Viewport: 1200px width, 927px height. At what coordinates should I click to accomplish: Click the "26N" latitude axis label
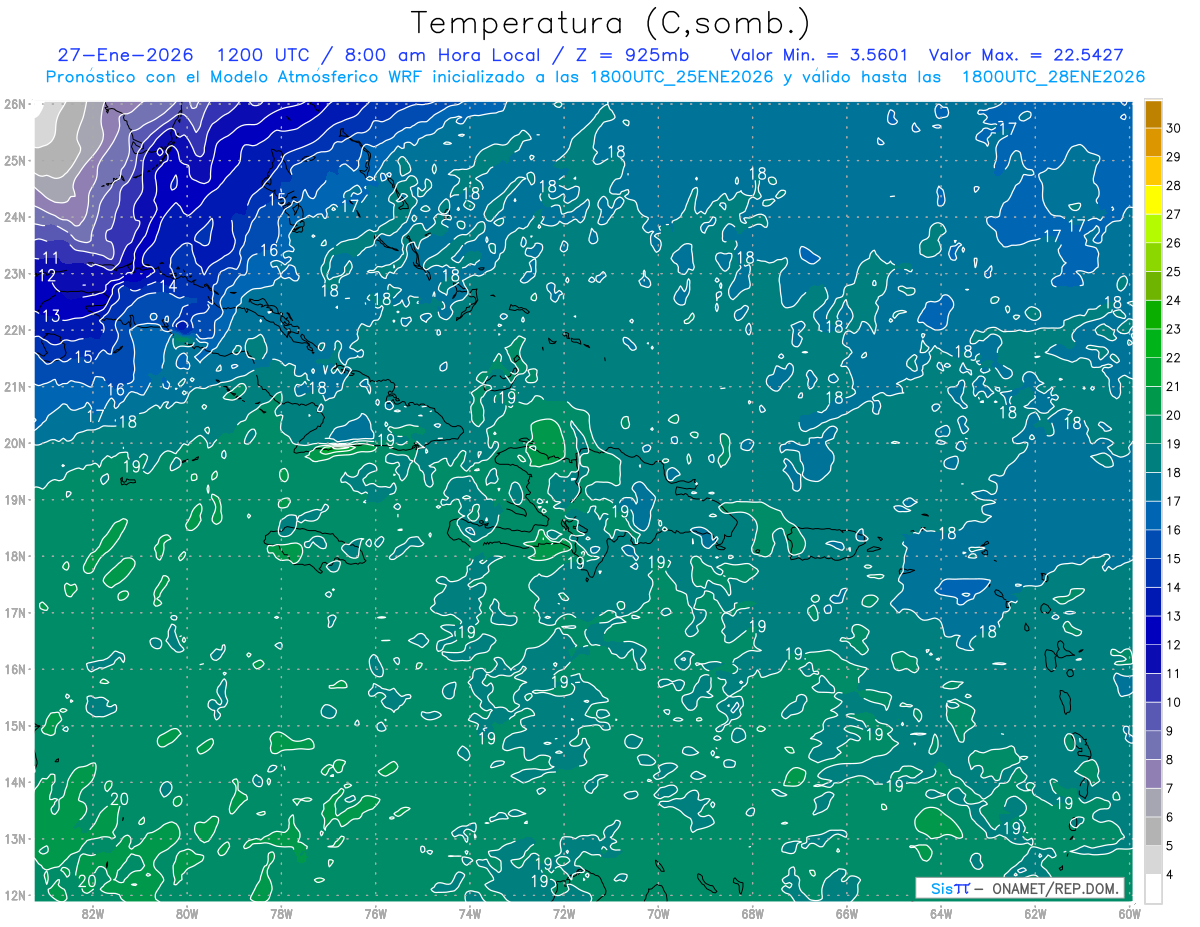coord(14,104)
